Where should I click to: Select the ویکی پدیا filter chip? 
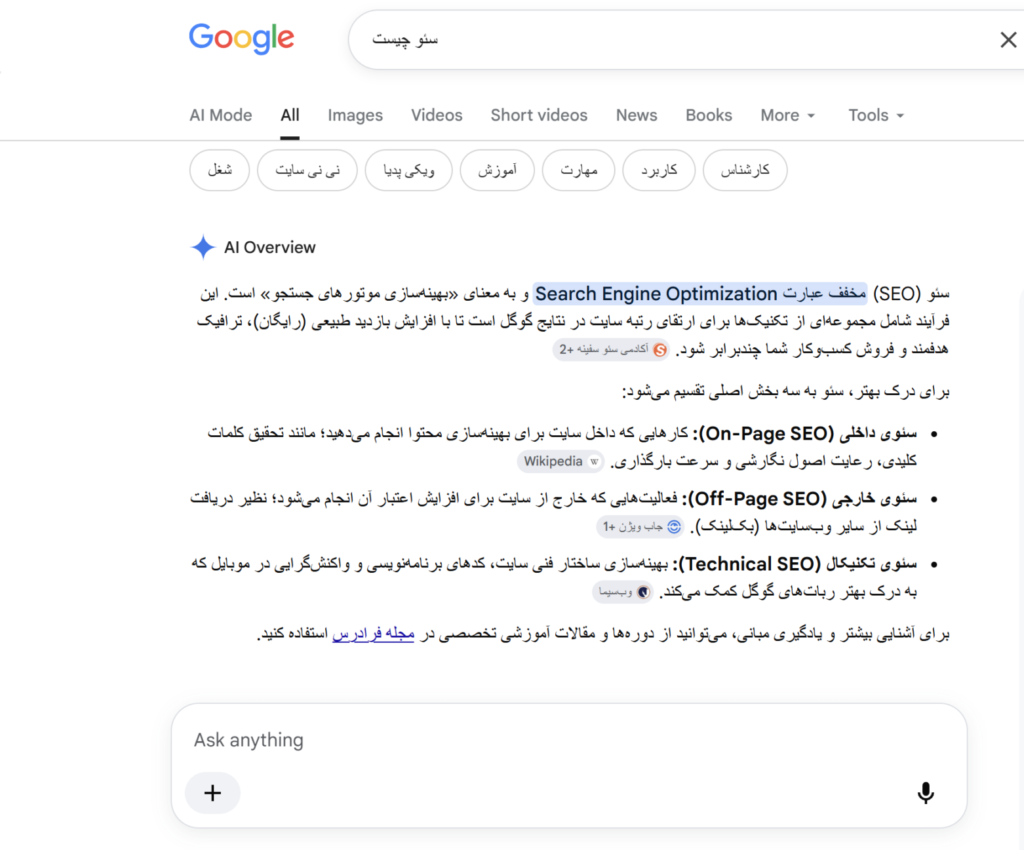pos(409,170)
